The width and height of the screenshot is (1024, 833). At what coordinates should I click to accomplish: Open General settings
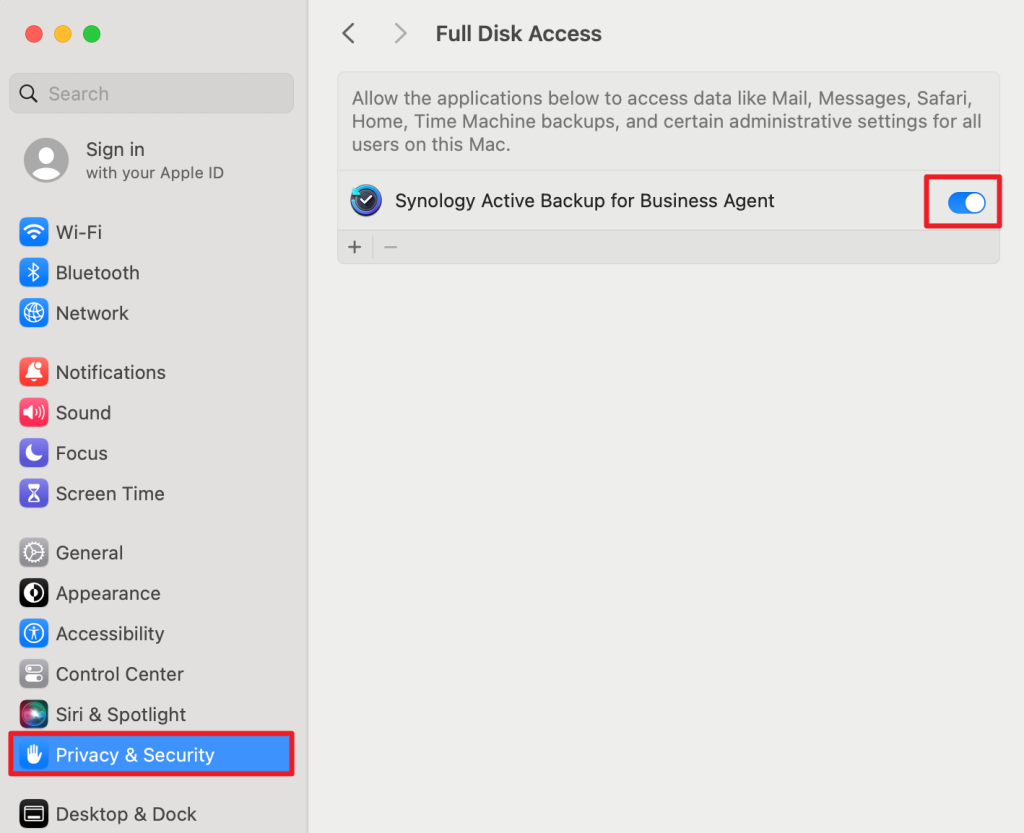pos(152,552)
